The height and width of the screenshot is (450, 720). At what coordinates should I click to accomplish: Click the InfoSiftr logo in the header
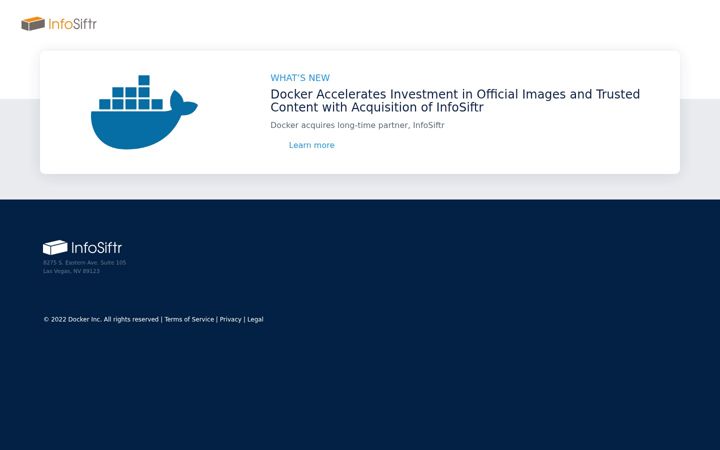coord(59,24)
